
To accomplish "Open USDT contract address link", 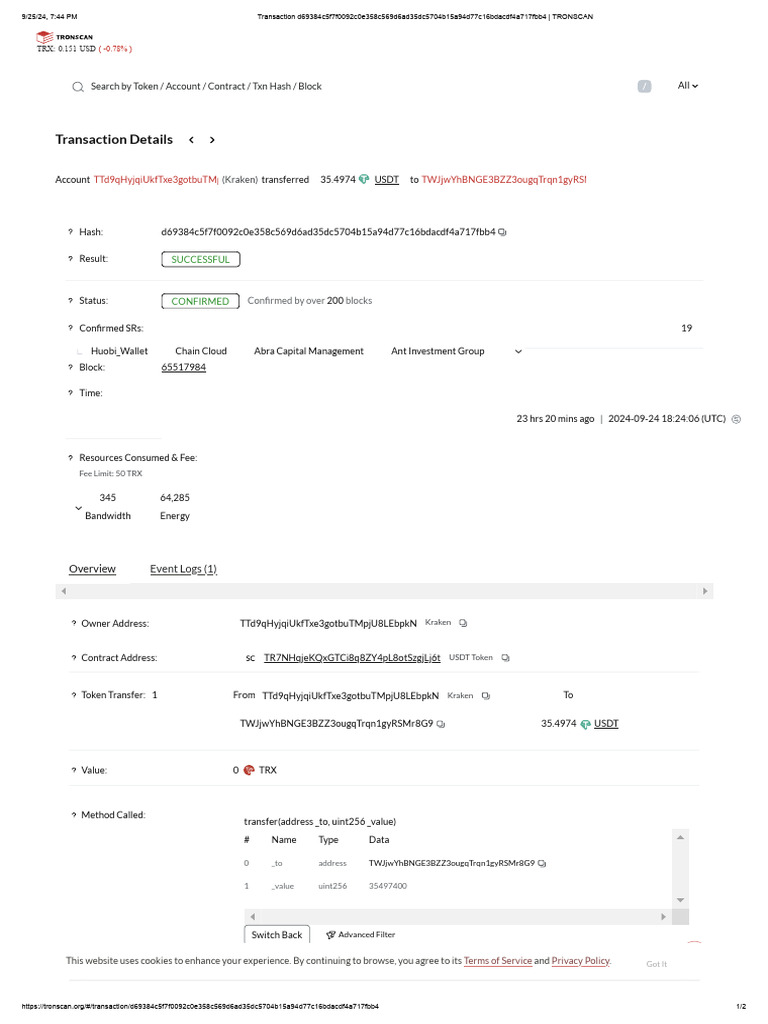I will (352, 658).
